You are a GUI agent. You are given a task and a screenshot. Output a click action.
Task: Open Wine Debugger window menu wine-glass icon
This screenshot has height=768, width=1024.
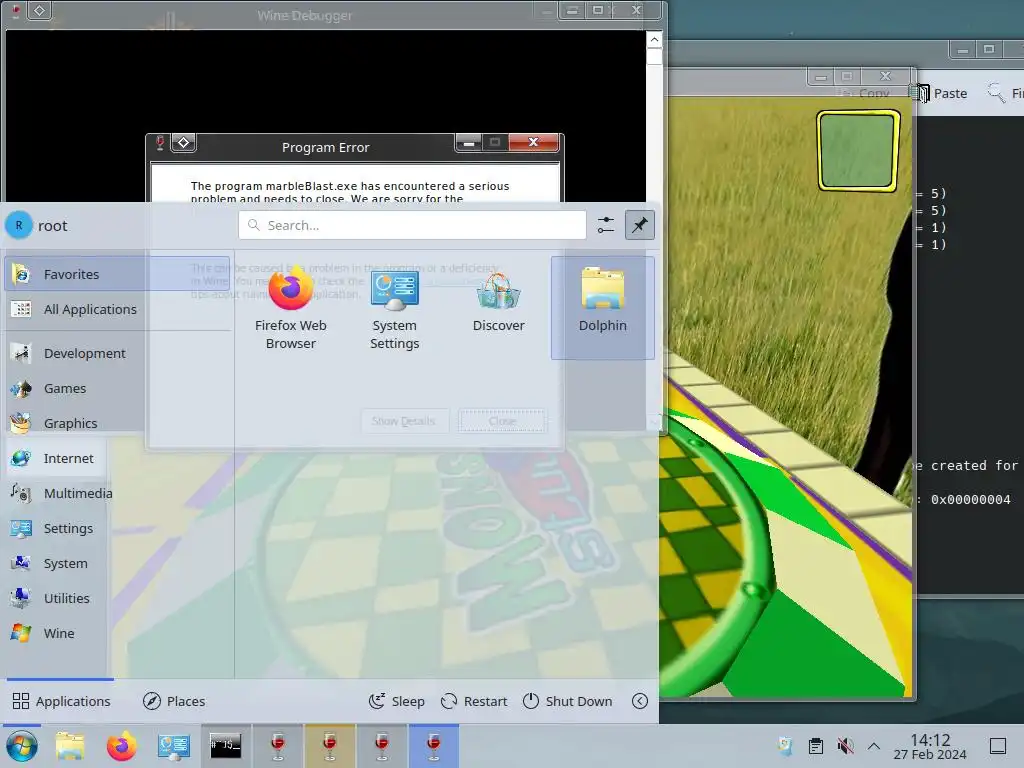16,10
